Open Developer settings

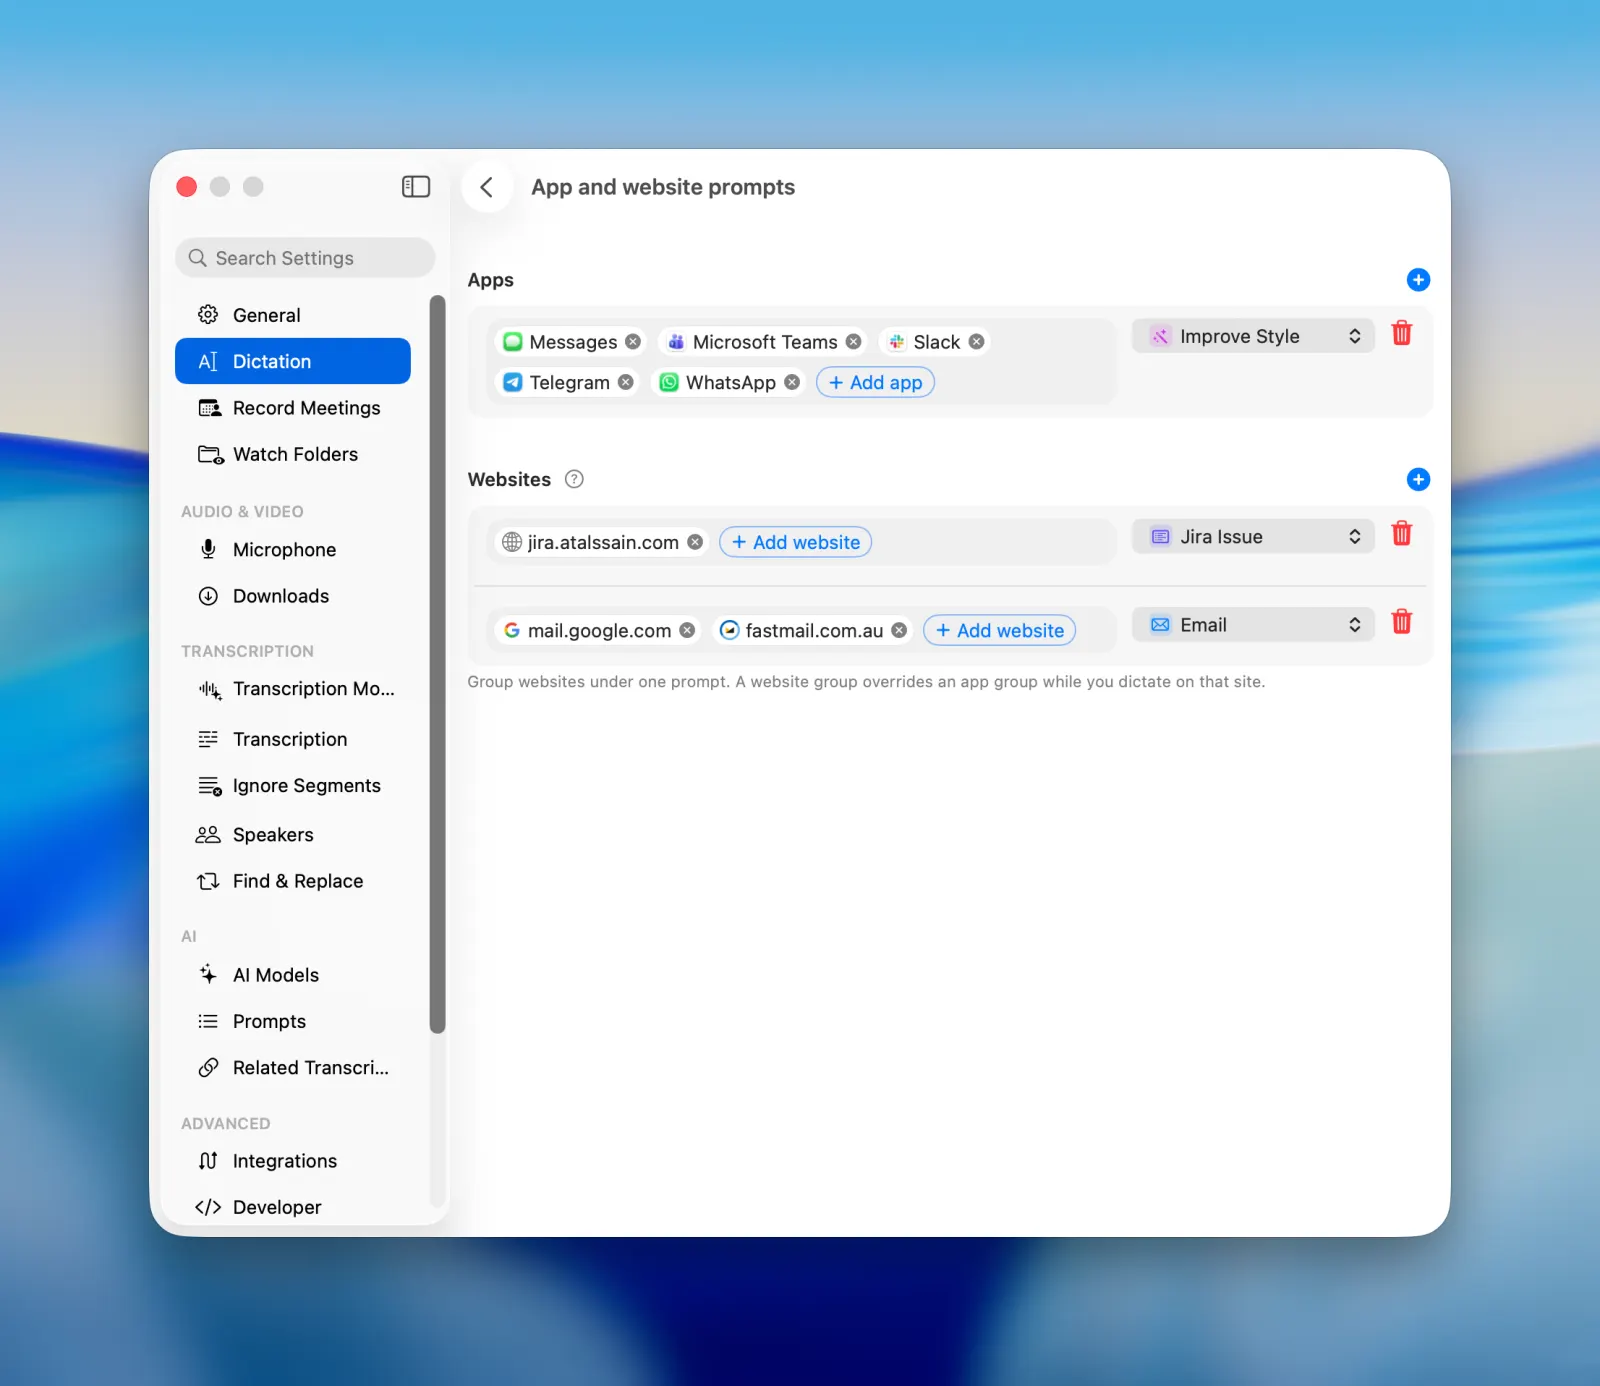pos(293,1207)
